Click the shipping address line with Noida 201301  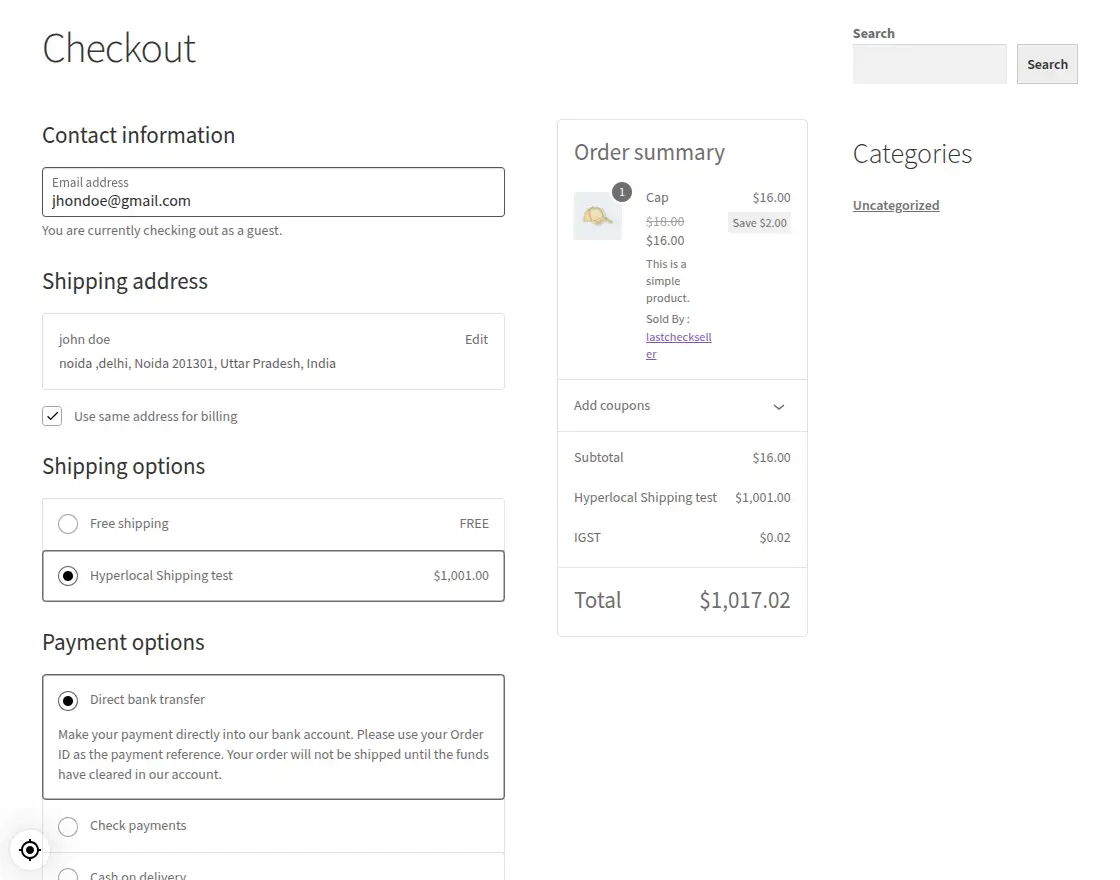coord(197,364)
